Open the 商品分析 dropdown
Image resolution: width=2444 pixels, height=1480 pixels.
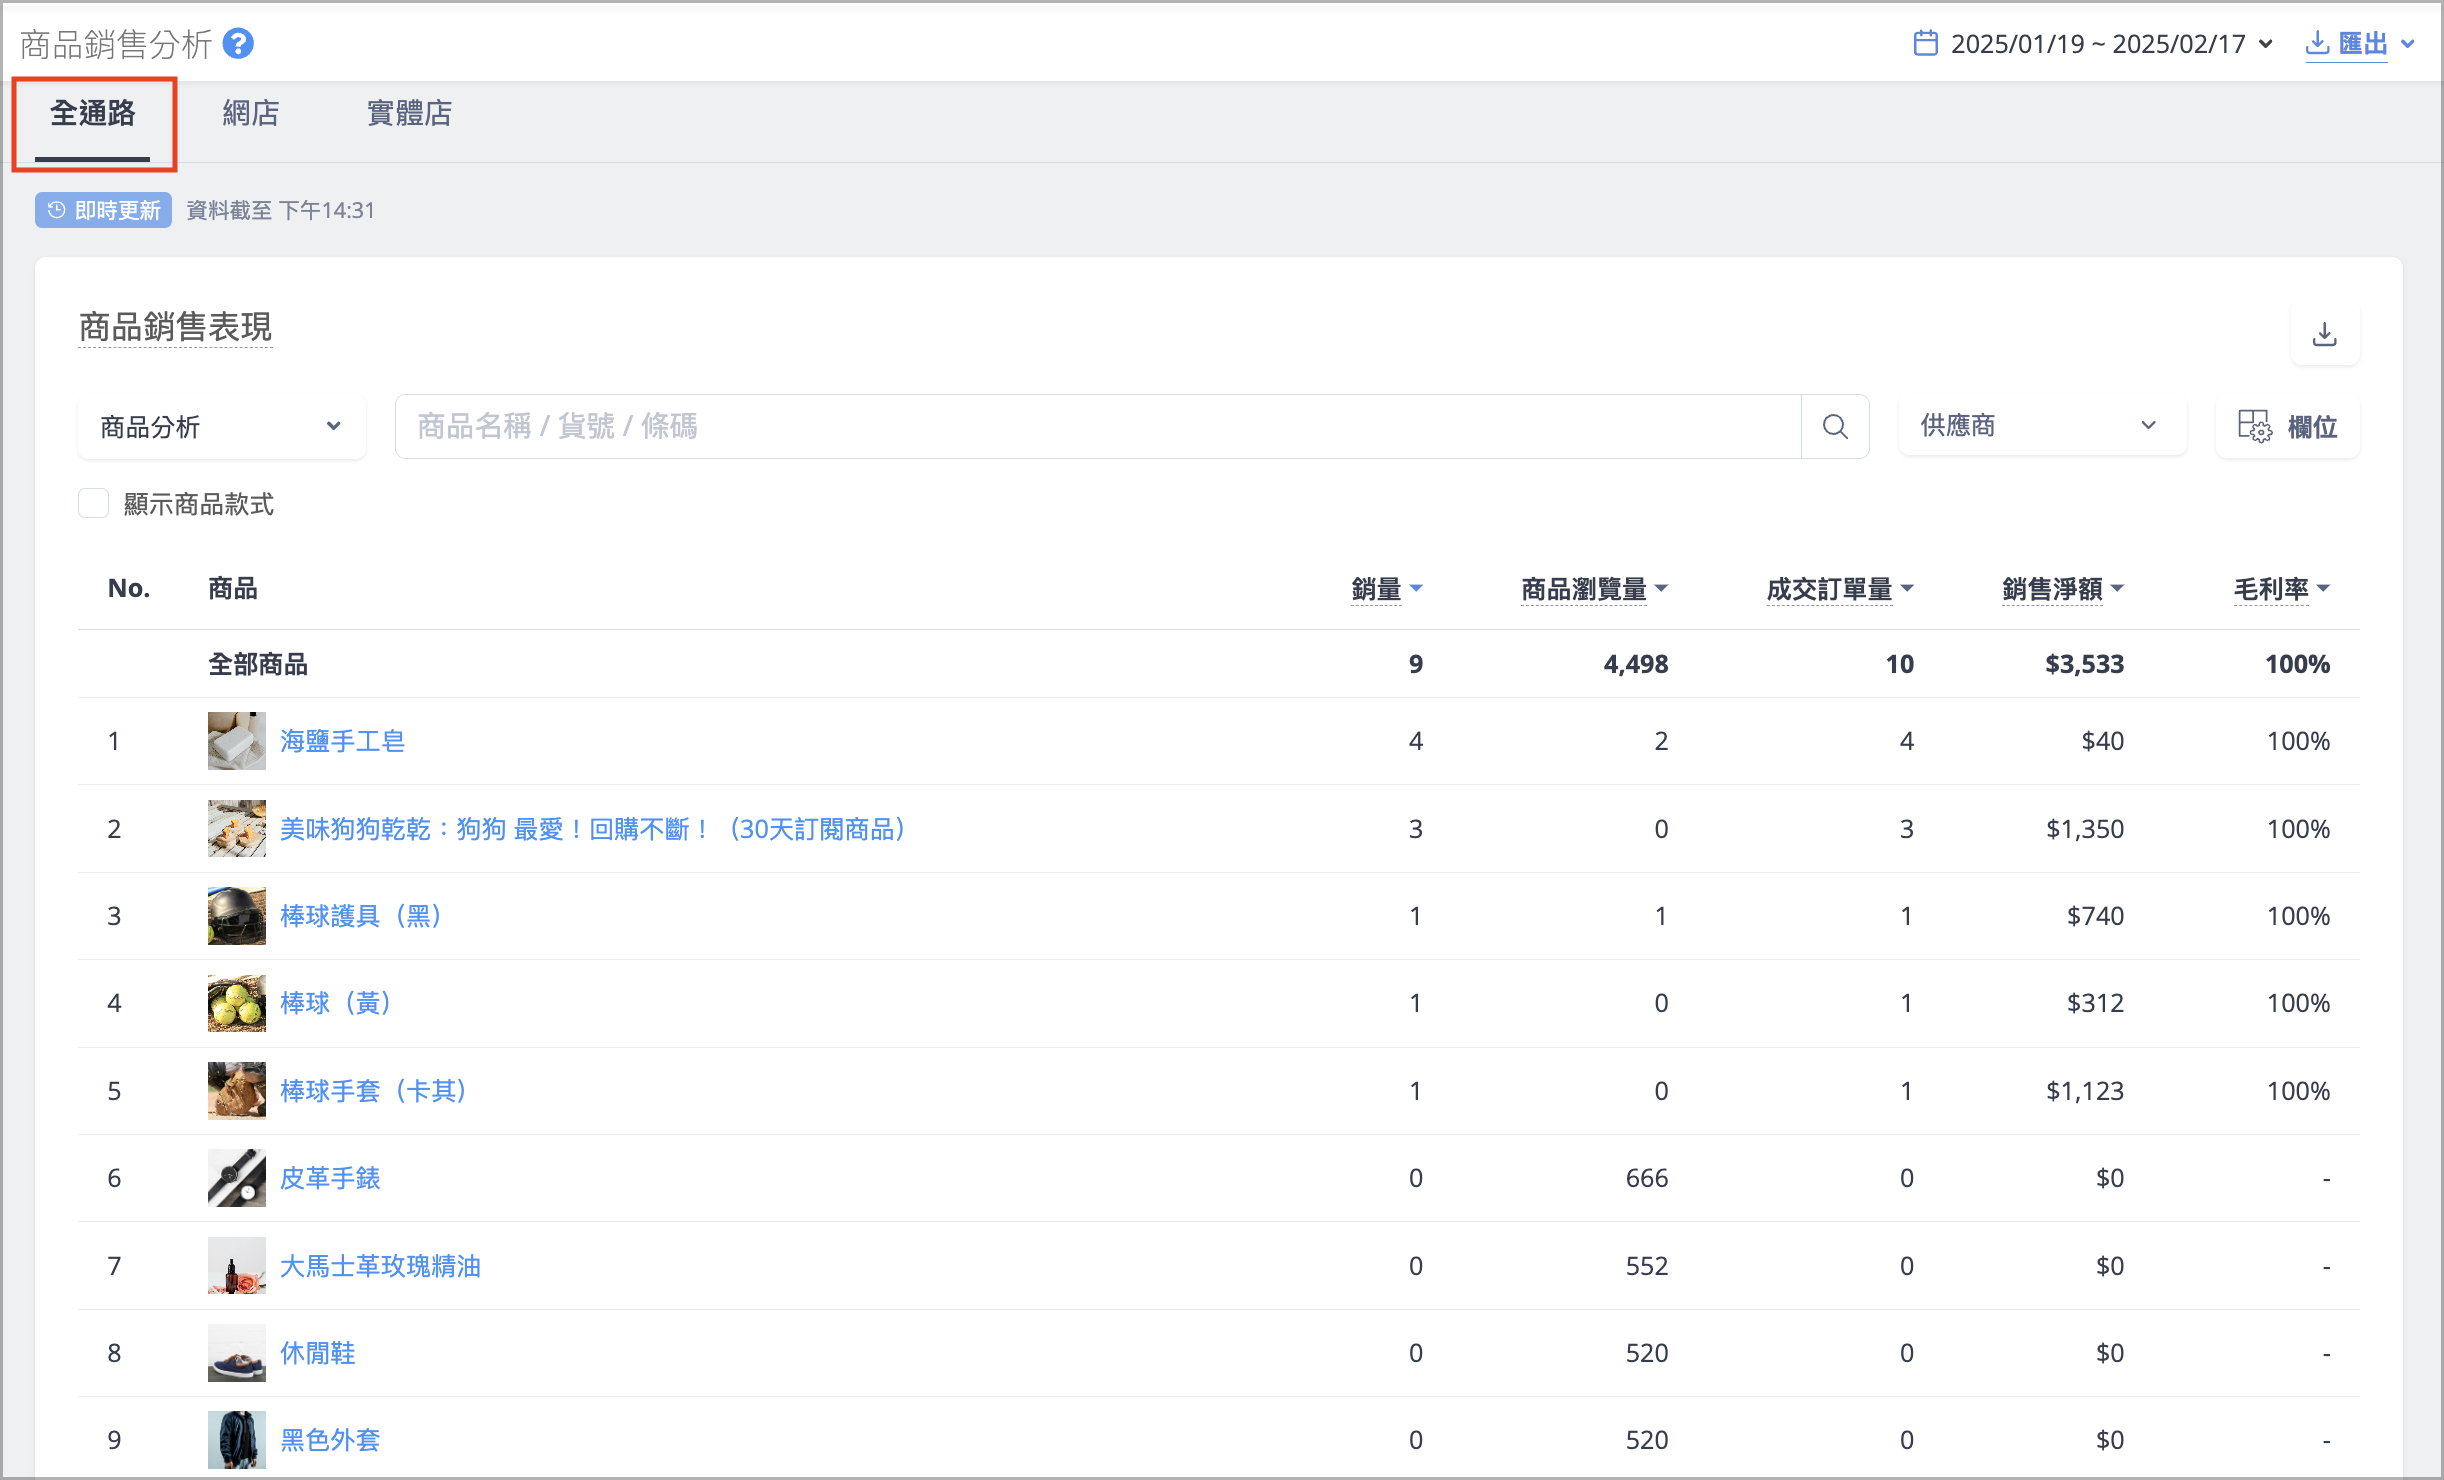[221, 427]
